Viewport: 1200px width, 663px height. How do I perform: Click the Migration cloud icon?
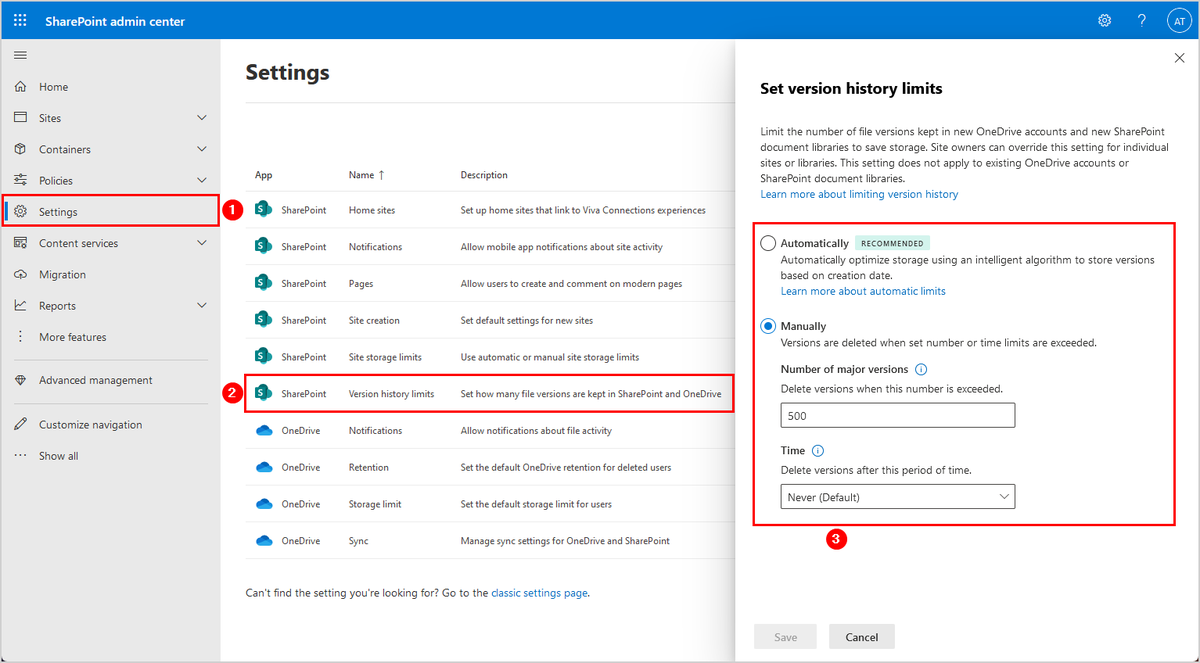click(20, 274)
